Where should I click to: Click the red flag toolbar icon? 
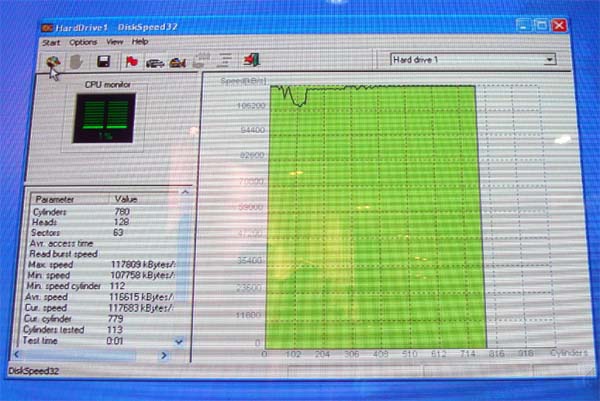click(131, 61)
